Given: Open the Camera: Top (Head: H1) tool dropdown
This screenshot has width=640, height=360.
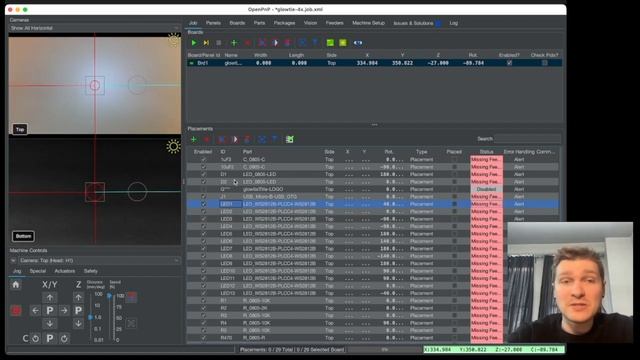Looking at the screenshot, I should coord(99,260).
